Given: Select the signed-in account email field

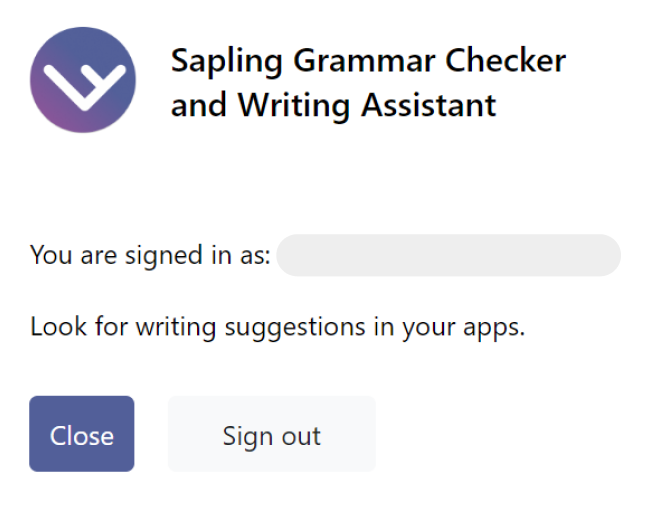Looking at the screenshot, I should [x=448, y=255].
